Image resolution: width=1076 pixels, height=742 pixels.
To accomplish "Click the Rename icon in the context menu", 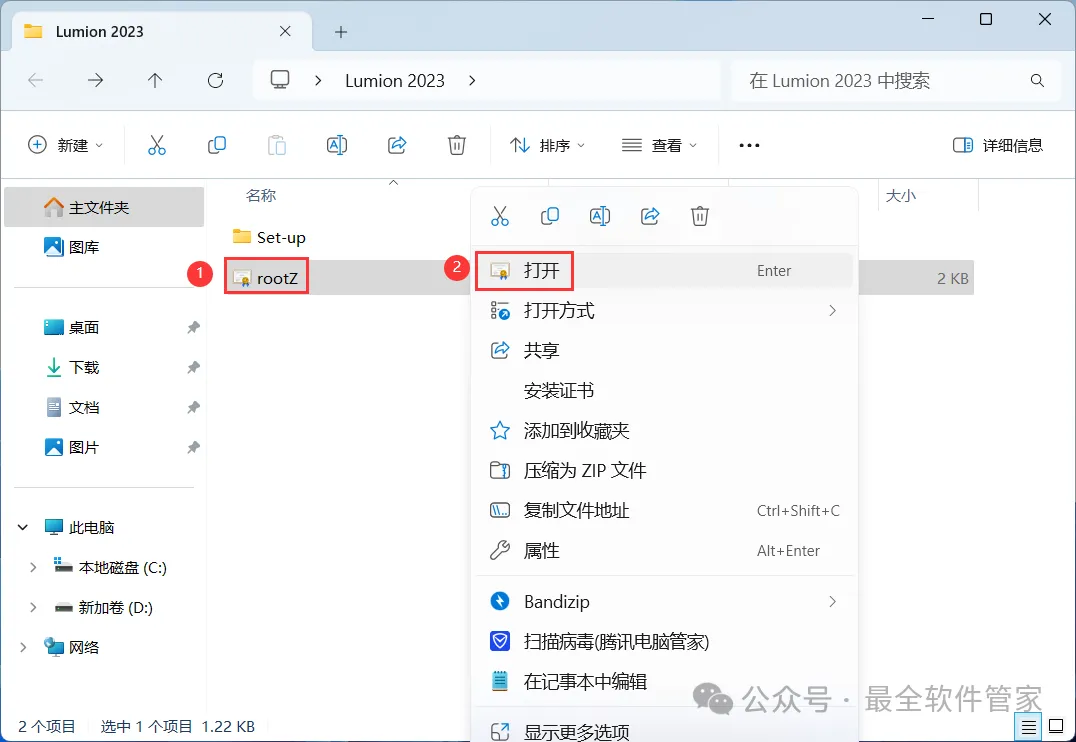I will tap(600, 216).
